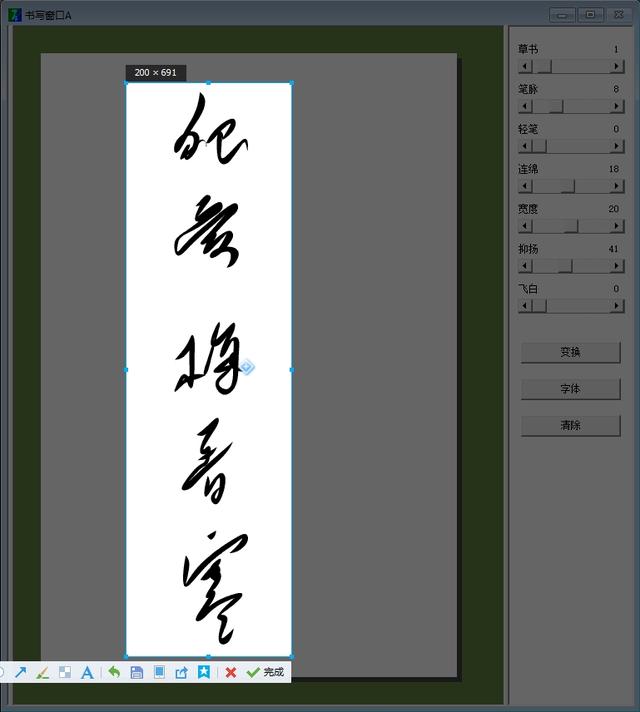The height and width of the screenshot is (712, 640).
Task: Decrease 抑扬 value with left arrow
Action: (x=525, y=266)
